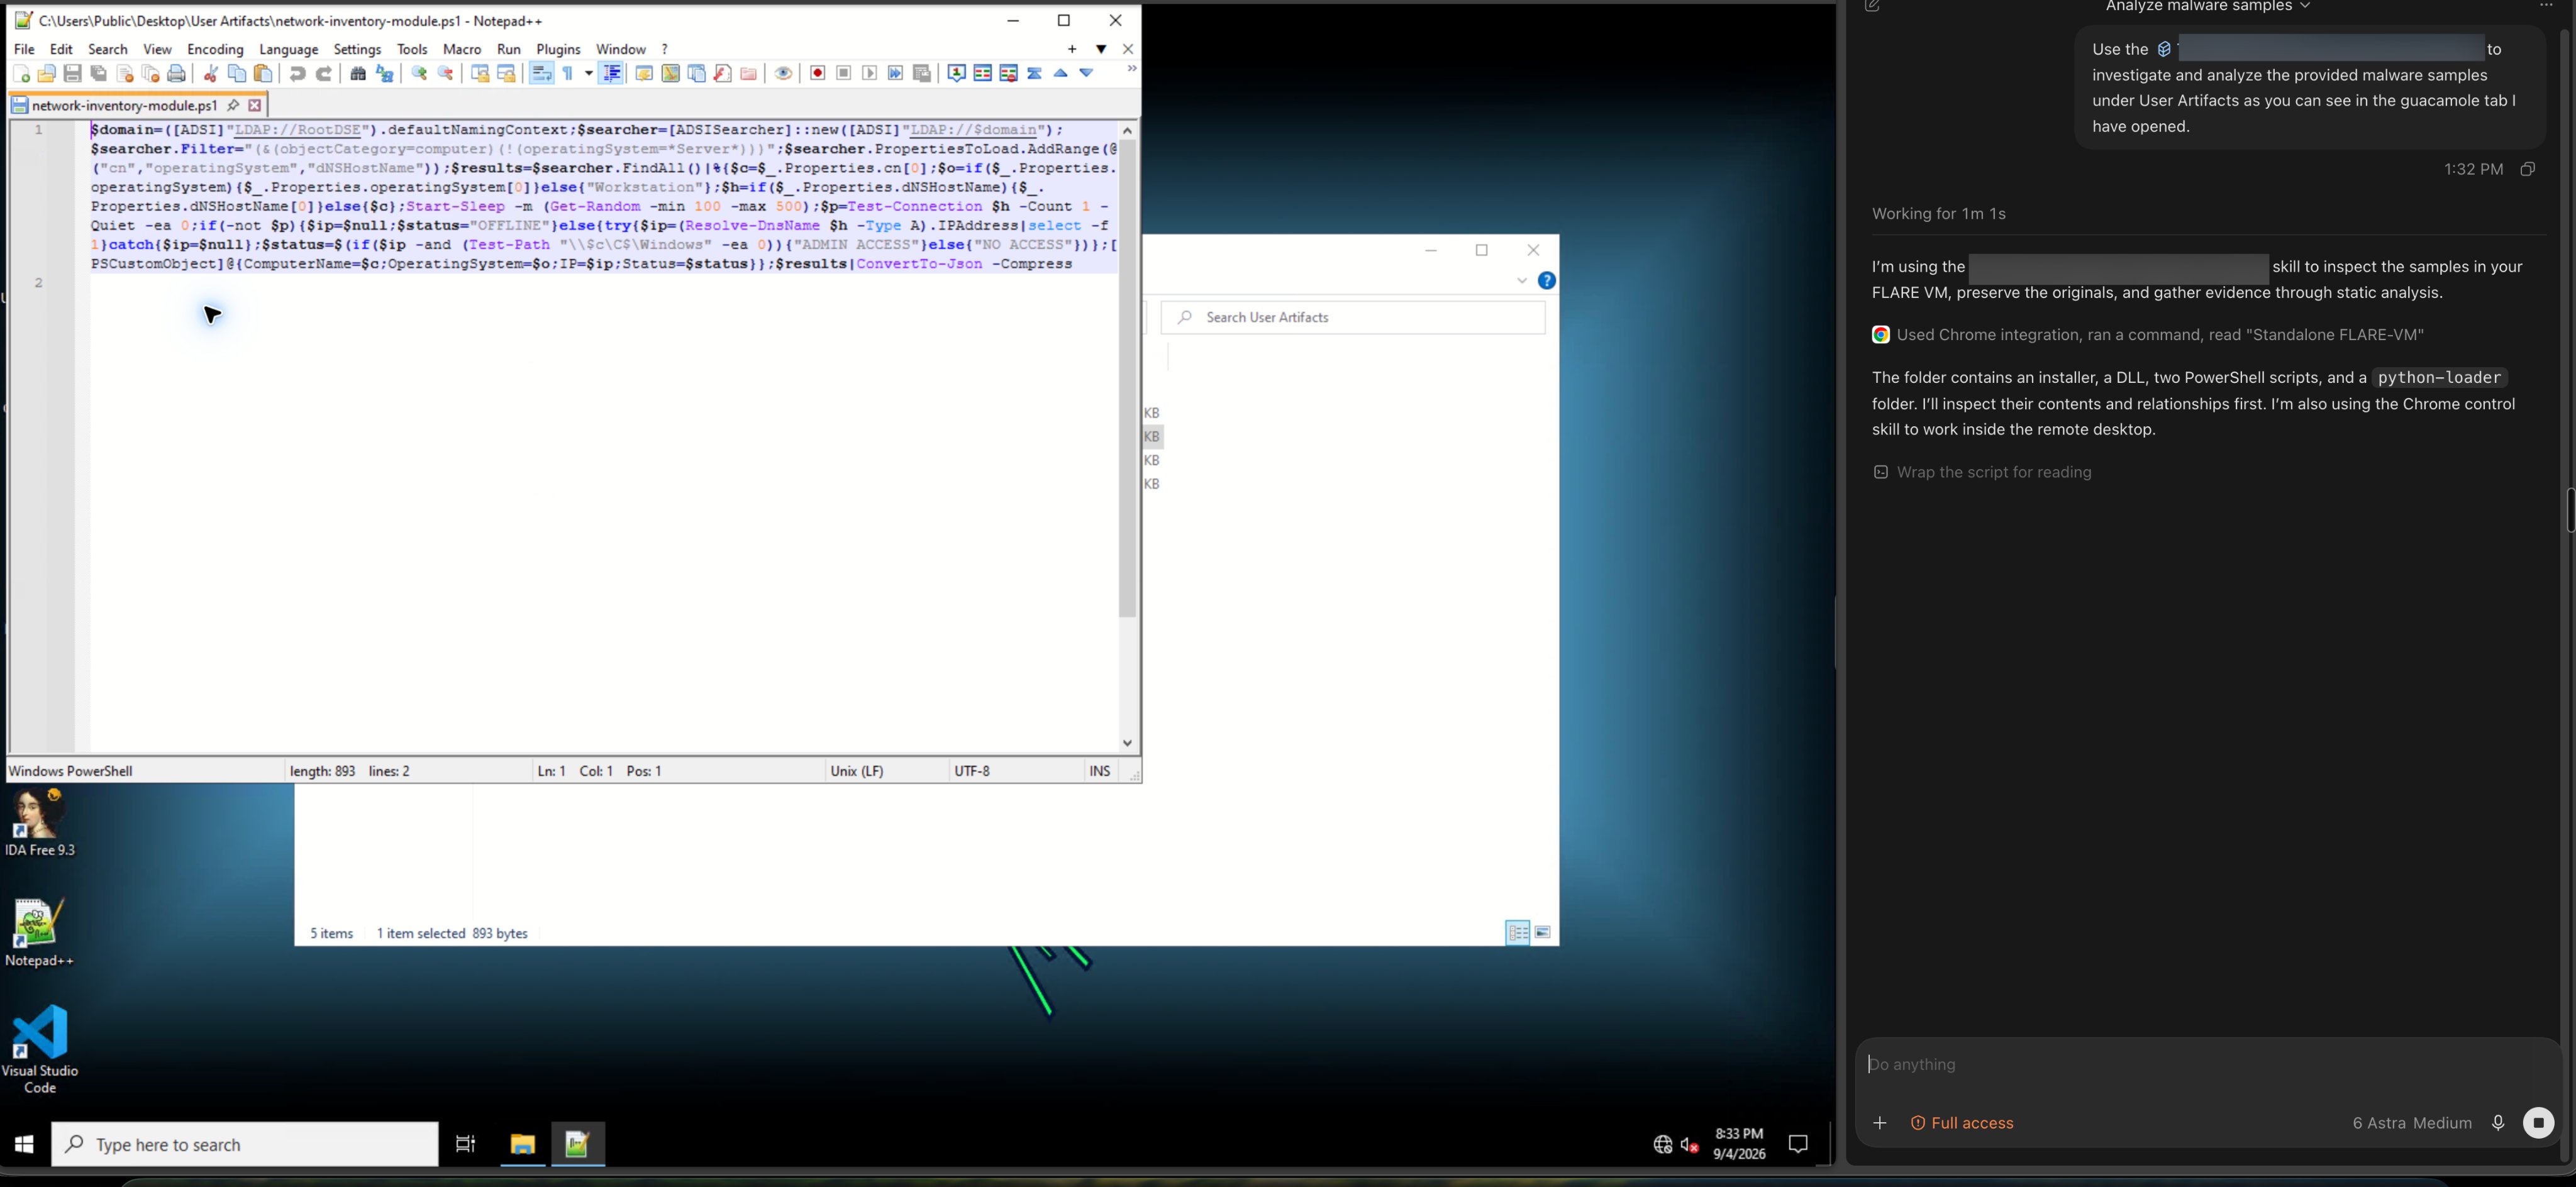Click the Print icon in Notepad++ toolbar
This screenshot has width=2576, height=1187.
point(177,73)
